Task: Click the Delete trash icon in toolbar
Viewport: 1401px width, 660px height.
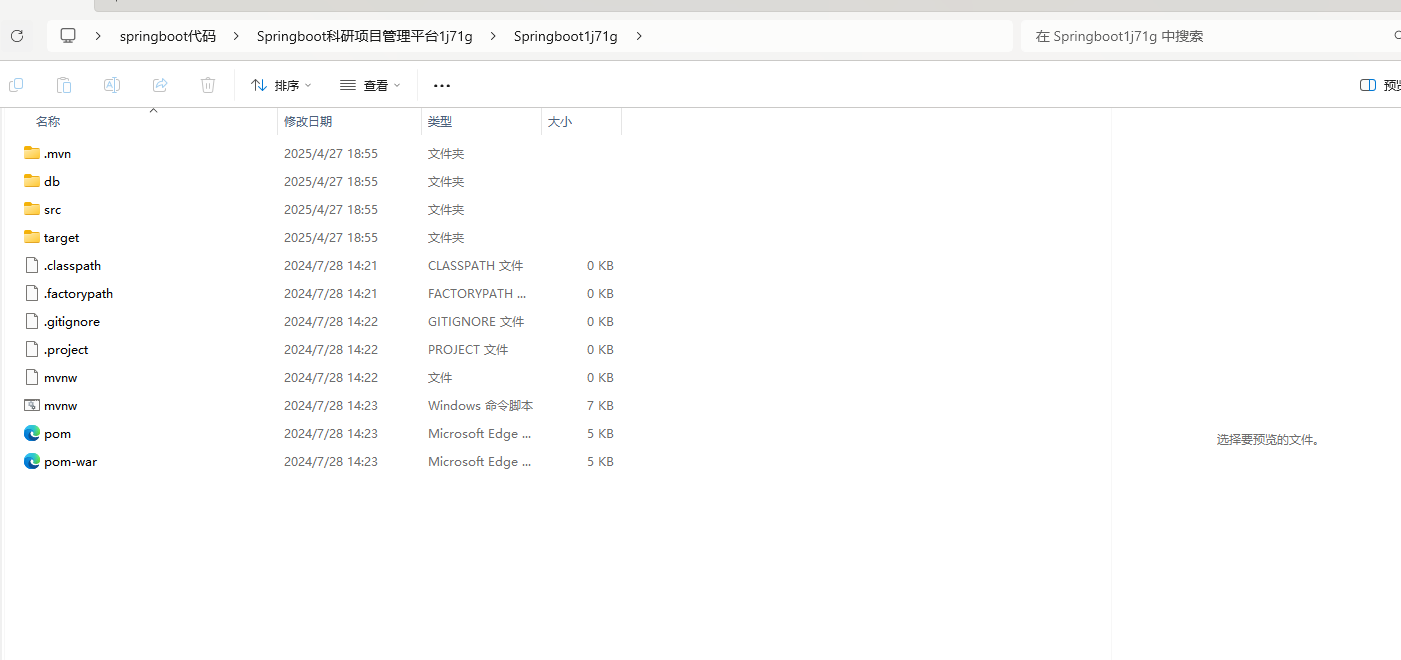Action: (208, 85)
